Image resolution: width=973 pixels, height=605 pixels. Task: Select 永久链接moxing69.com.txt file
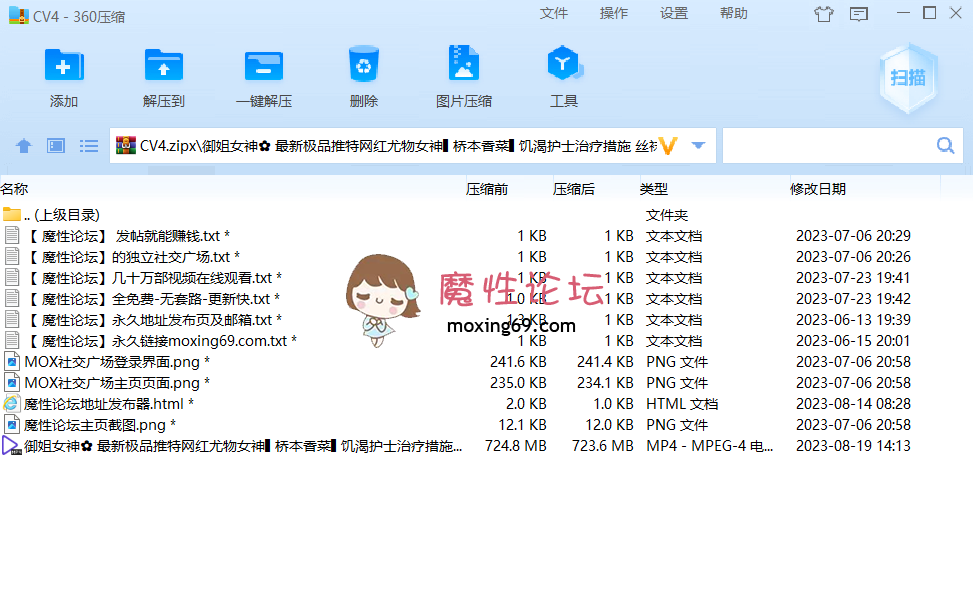[486, 341]
